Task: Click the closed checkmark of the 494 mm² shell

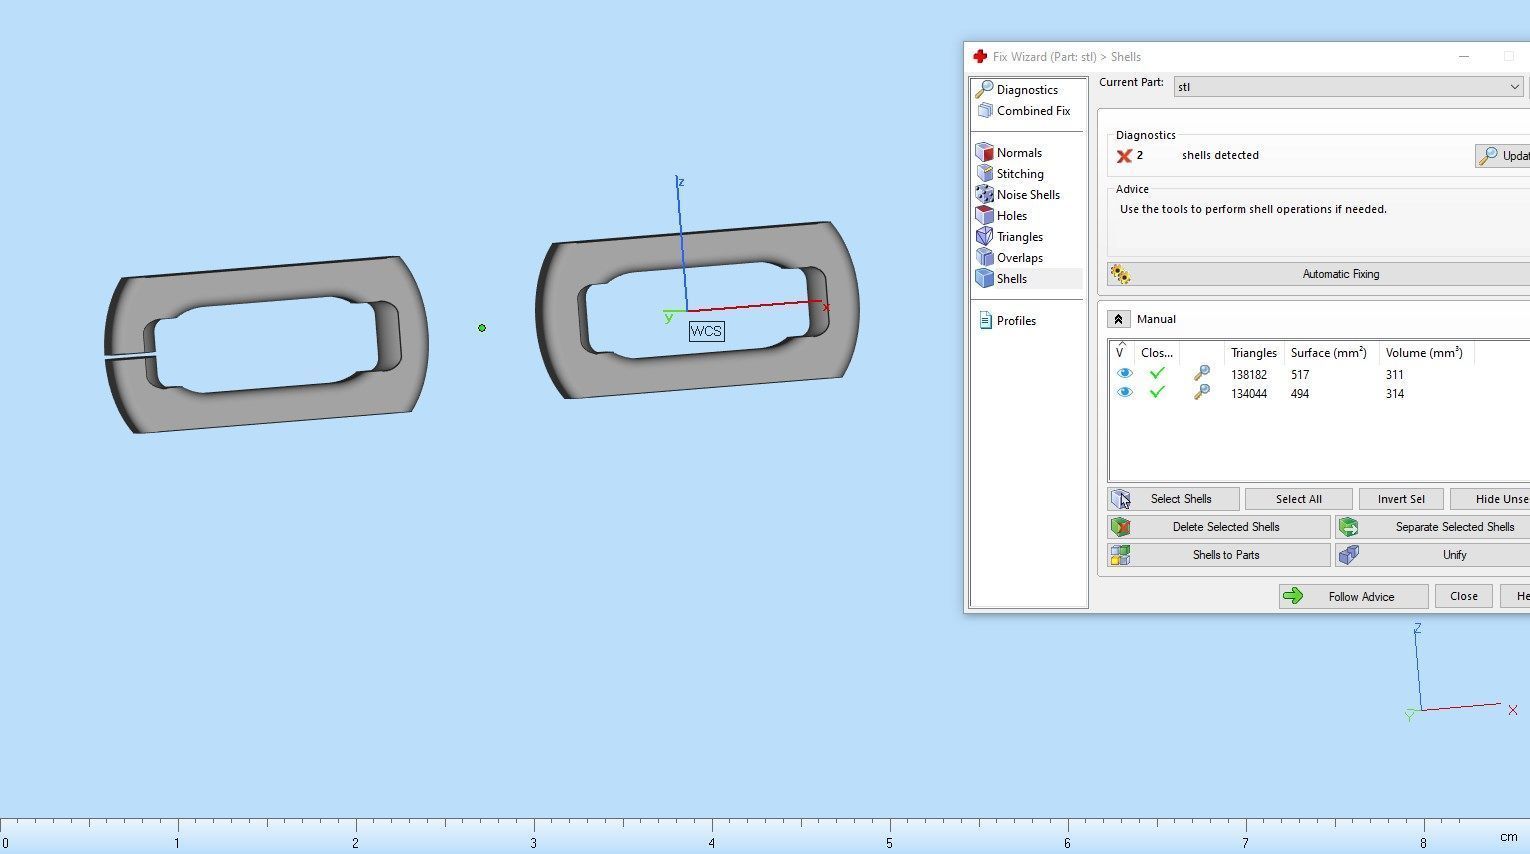Action: pyautogui.click(x=1157, y=392)
